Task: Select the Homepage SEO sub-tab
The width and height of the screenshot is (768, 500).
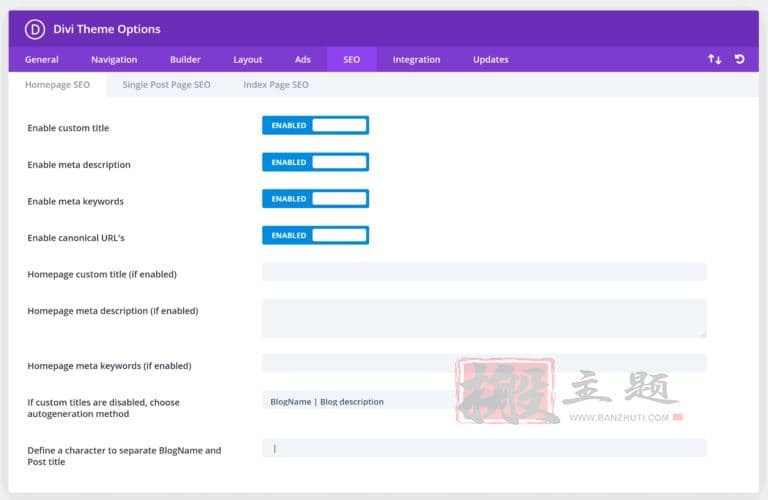Action: pos(57,85)
